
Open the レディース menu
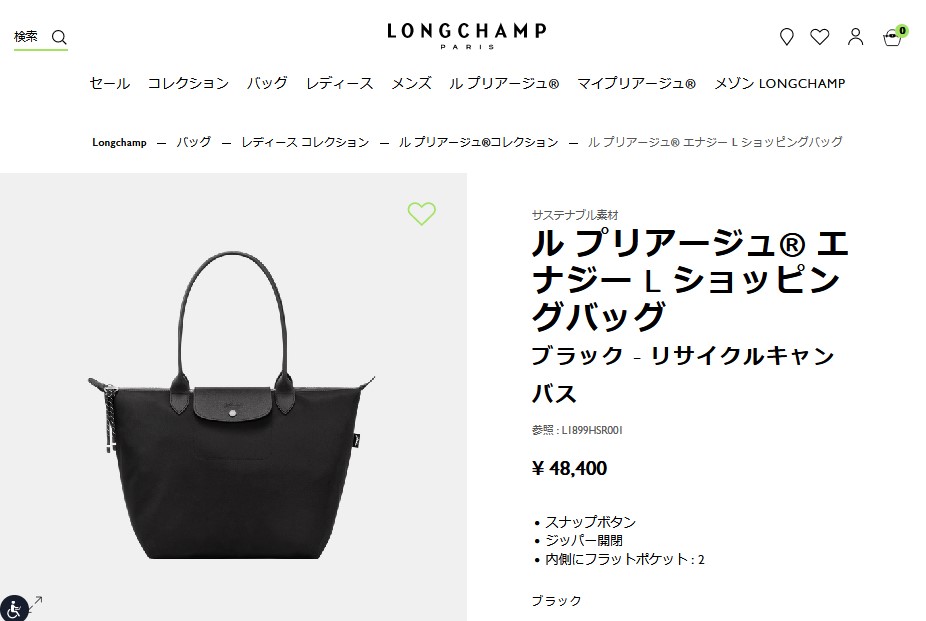tap(340, 83)
